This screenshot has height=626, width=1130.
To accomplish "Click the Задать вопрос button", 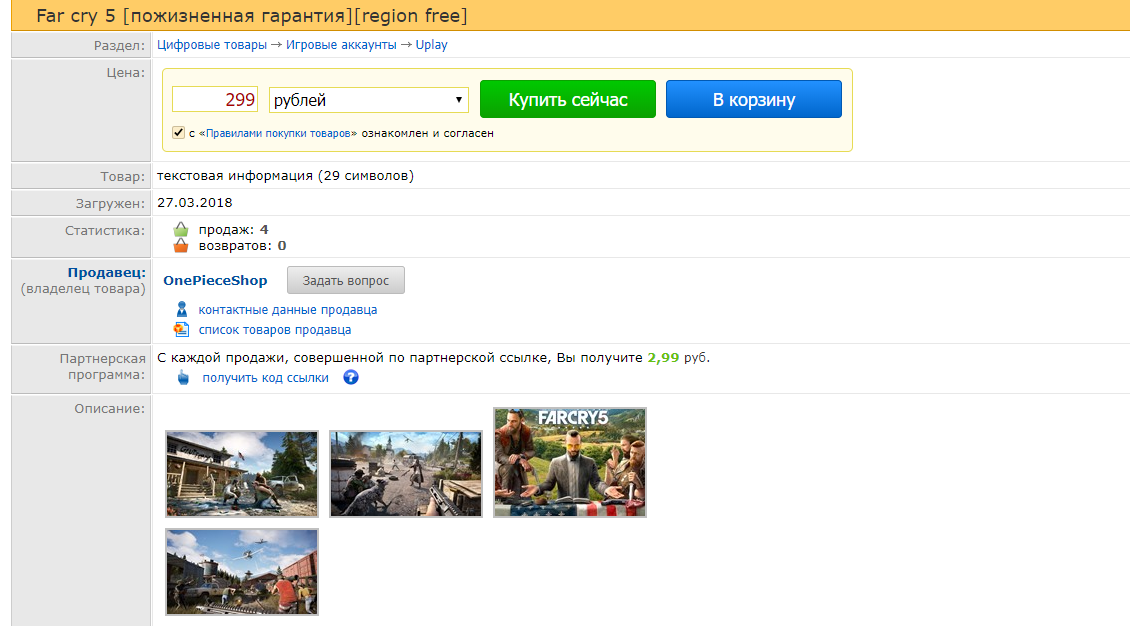I will click(x=346, y=280).
